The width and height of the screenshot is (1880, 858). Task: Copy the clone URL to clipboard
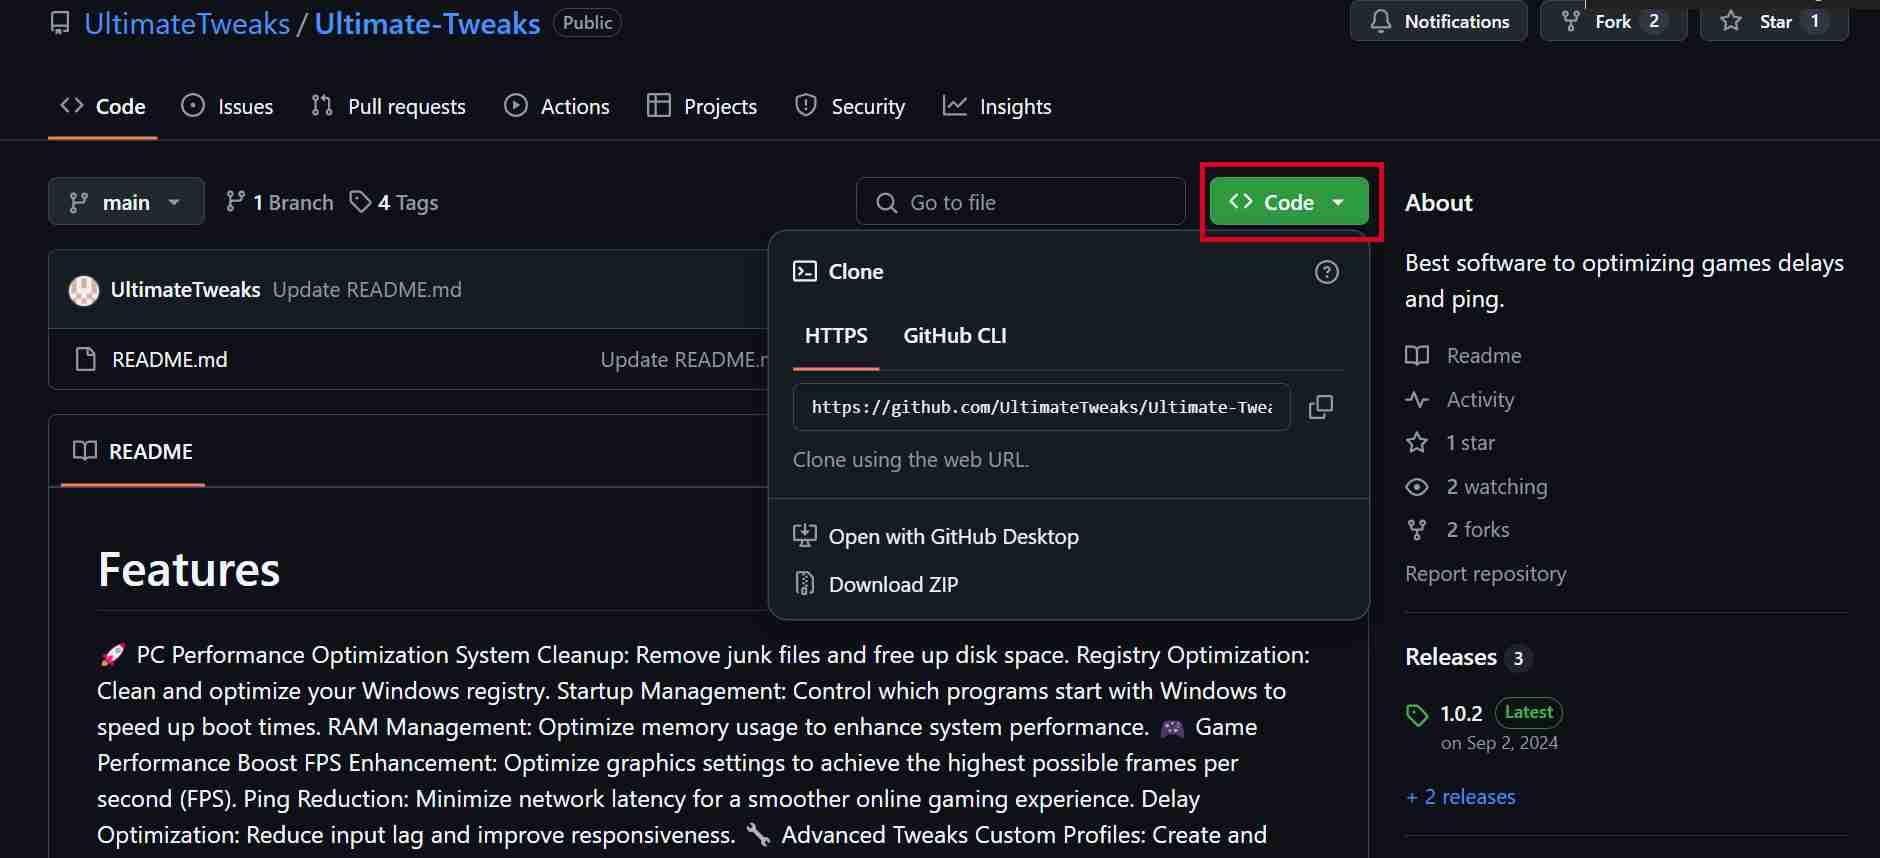click(x=1321, y=407)
